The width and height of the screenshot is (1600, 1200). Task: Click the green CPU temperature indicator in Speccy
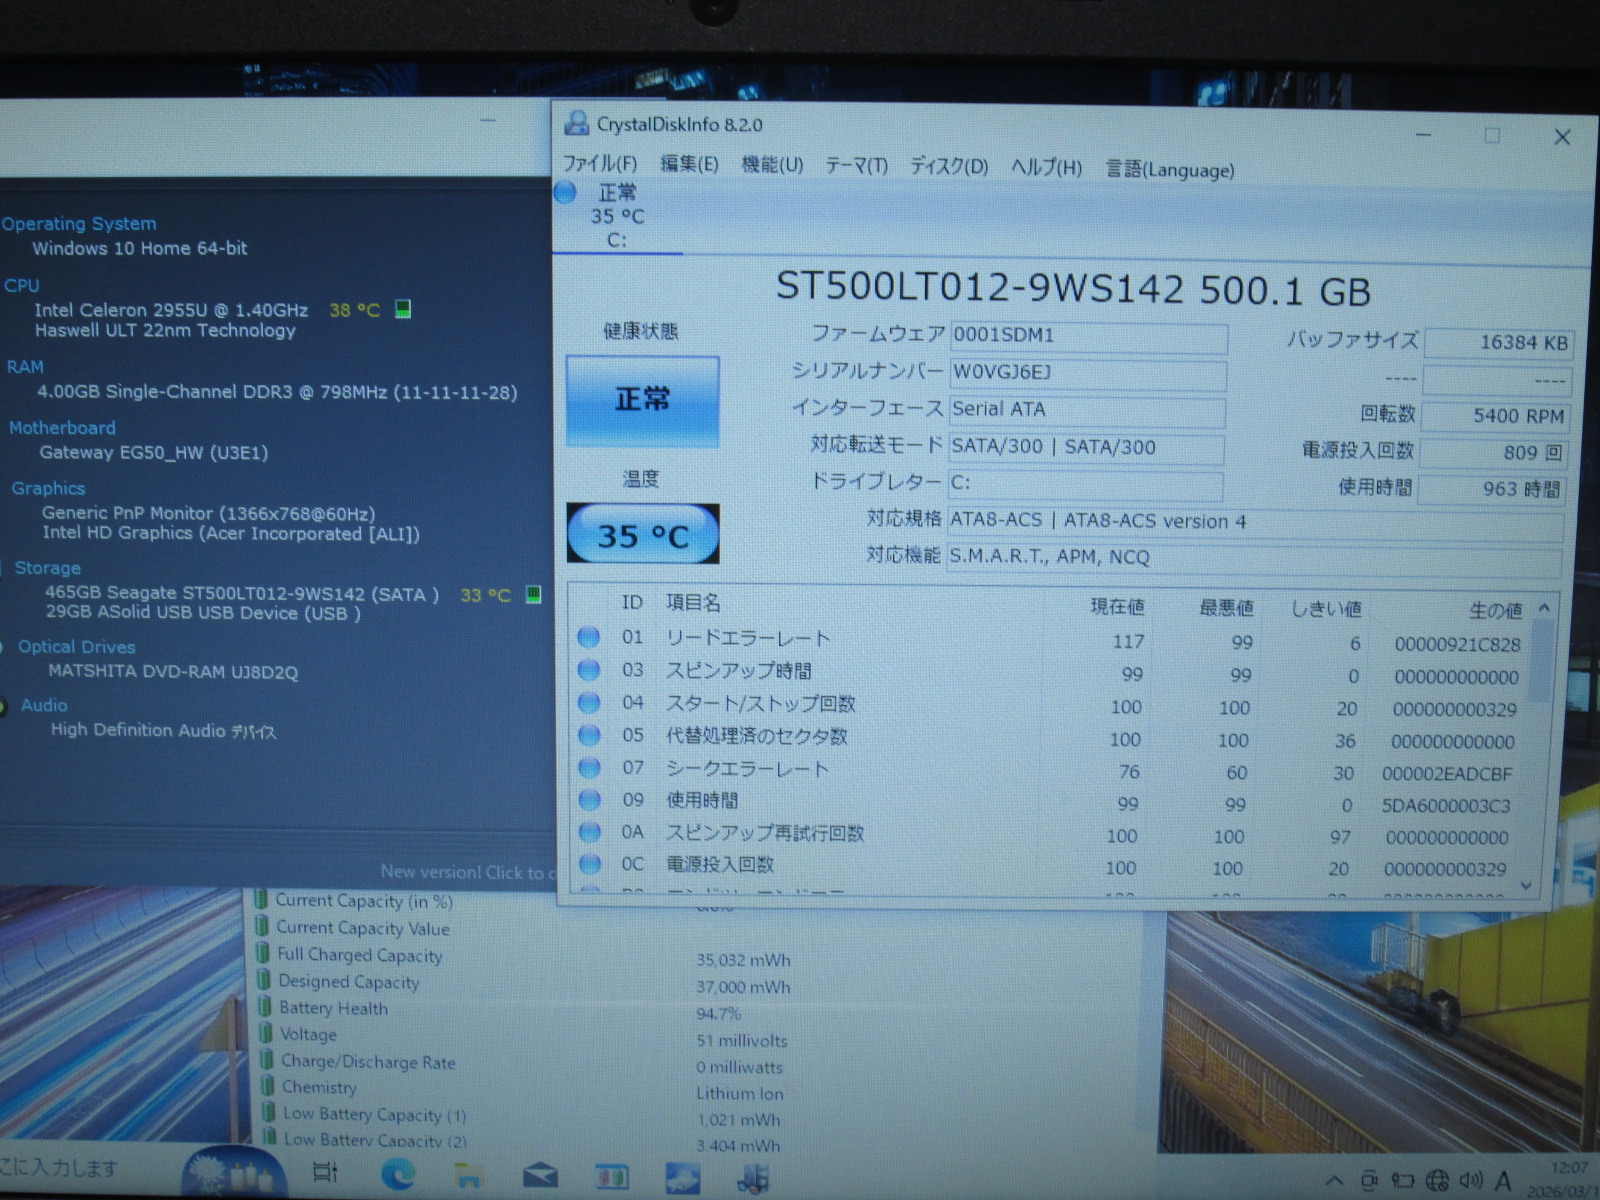pyautogui.click(x=403, y=309)
